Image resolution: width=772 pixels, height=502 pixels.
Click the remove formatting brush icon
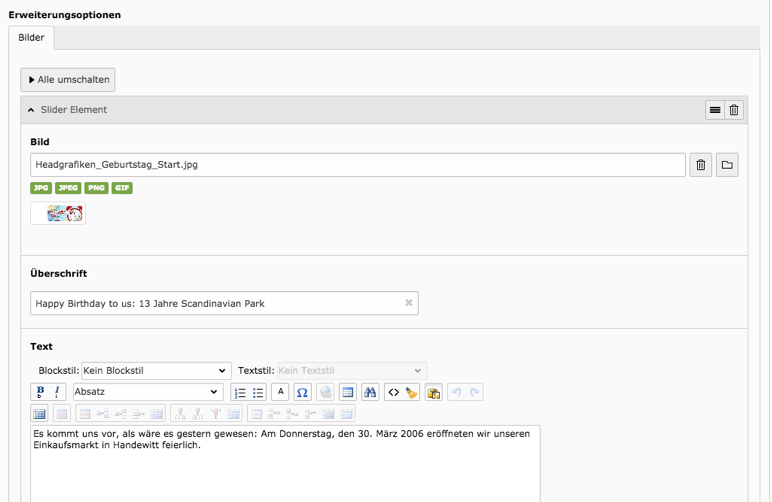click(x=411, y=392)
